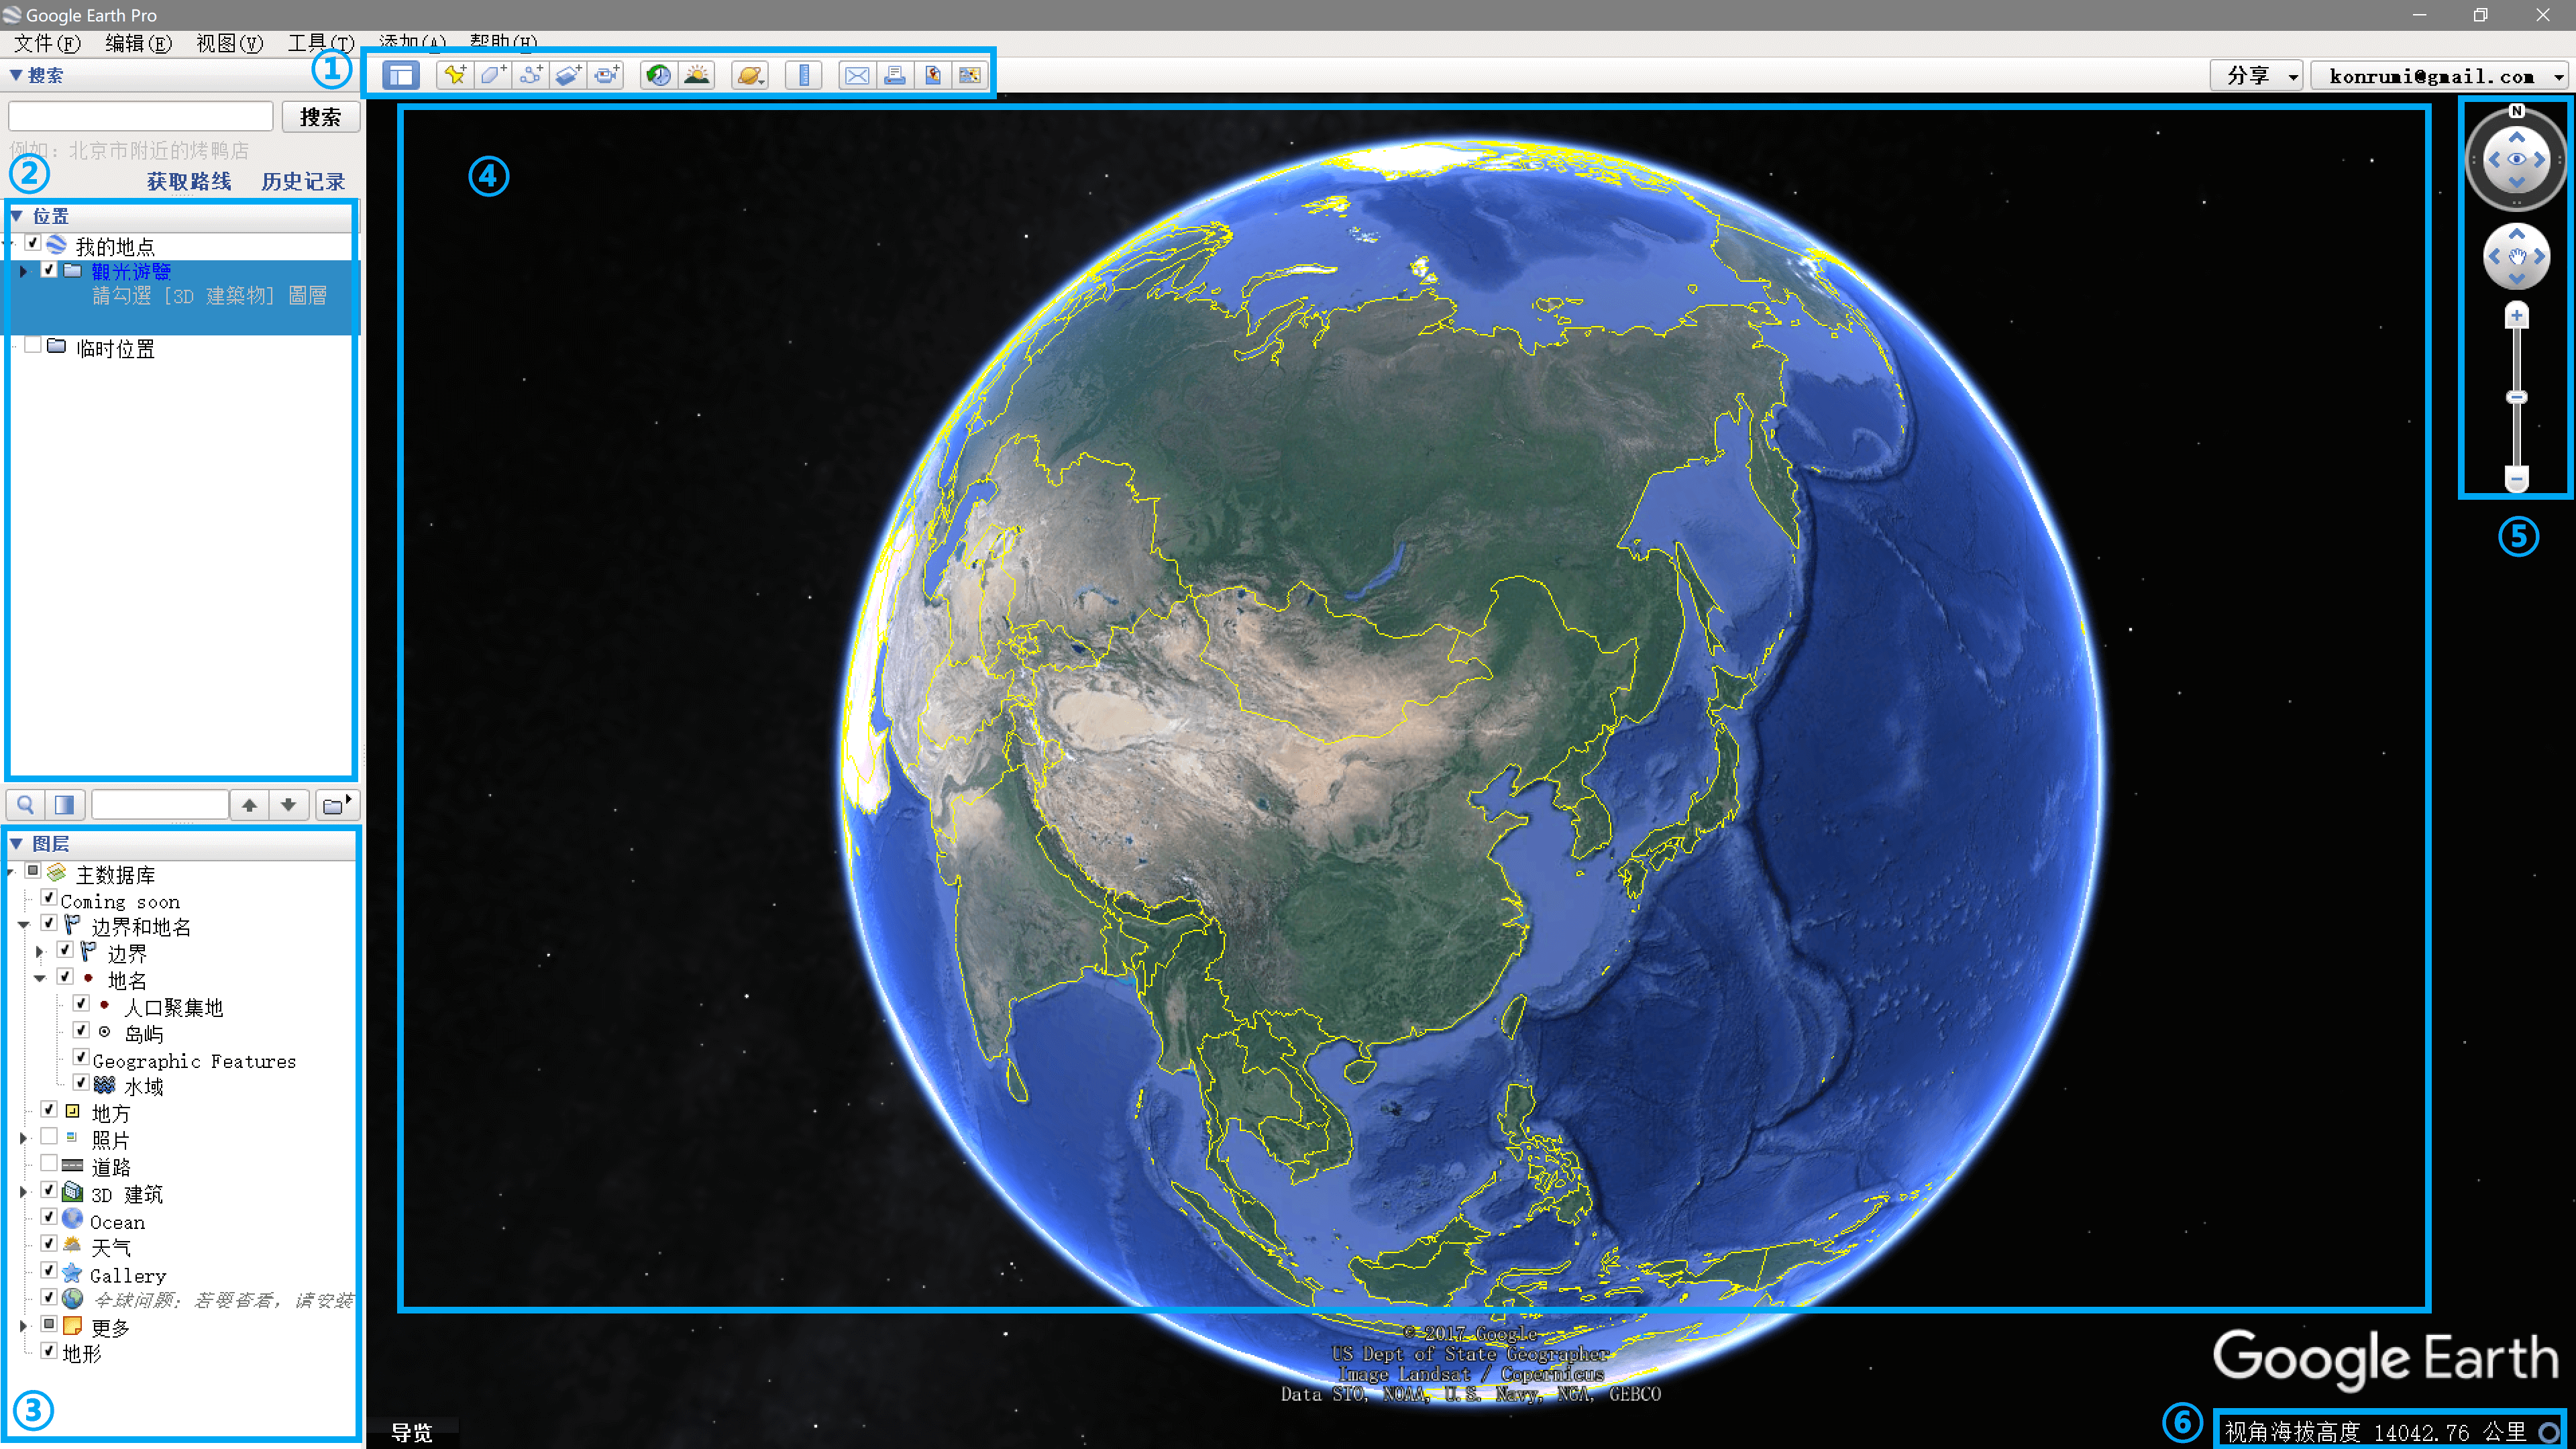Hide the sidebar with toolbar button
The height and width of the screenshot is (1449, 2576).
tap(401, 75)
